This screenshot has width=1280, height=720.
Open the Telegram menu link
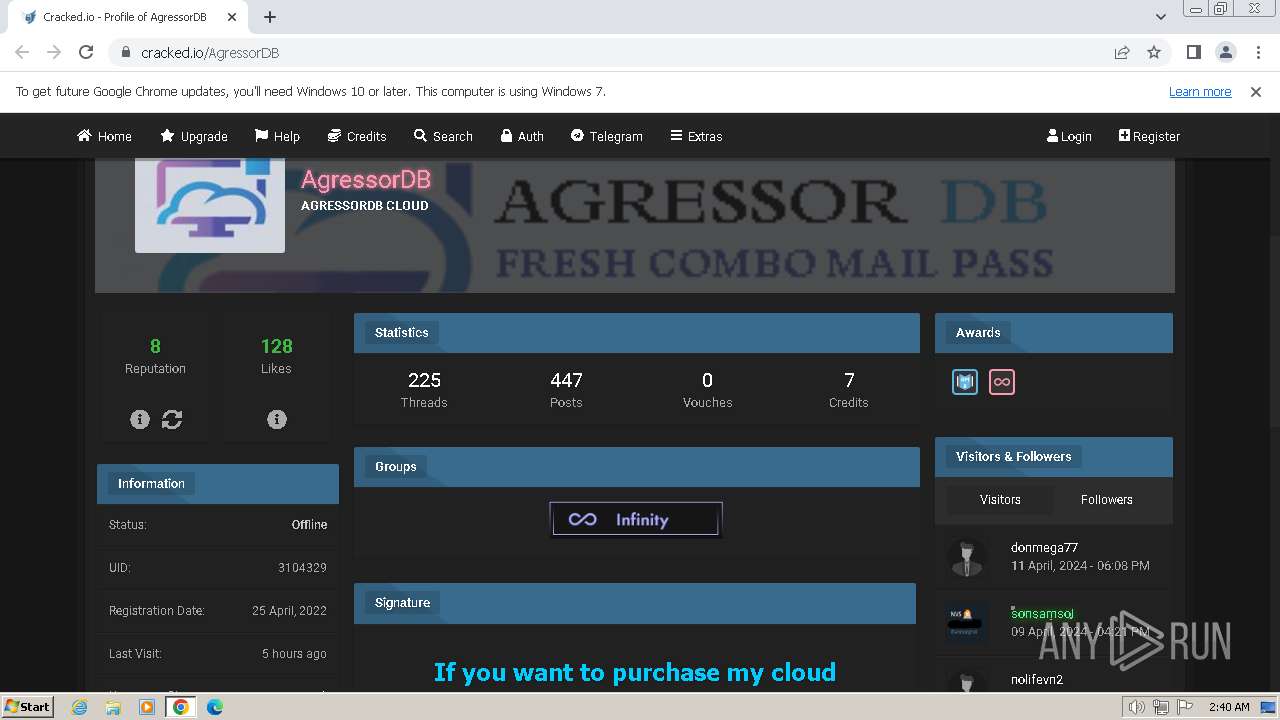pyautogui.click(x=606, y=136)
